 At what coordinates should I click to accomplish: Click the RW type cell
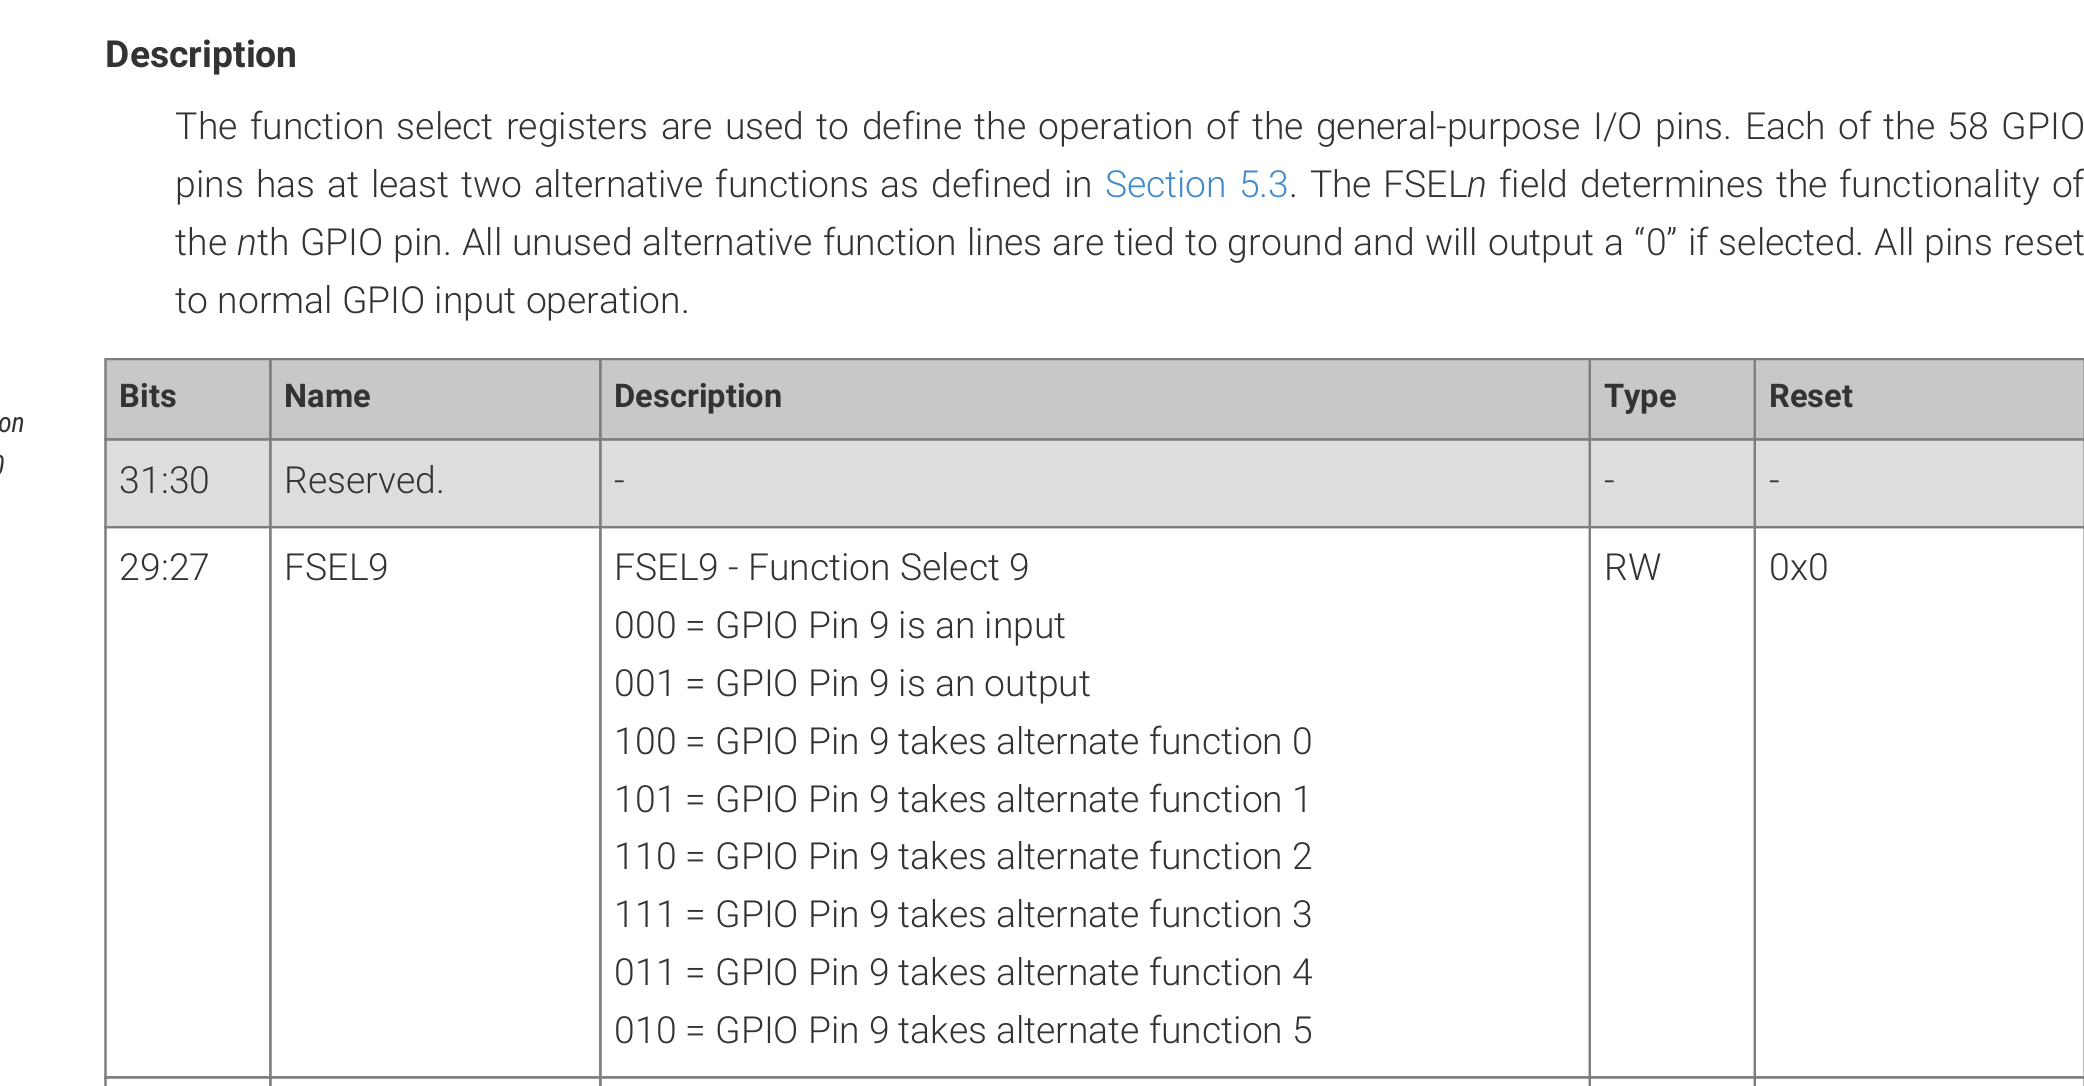tap(1632, 568)
